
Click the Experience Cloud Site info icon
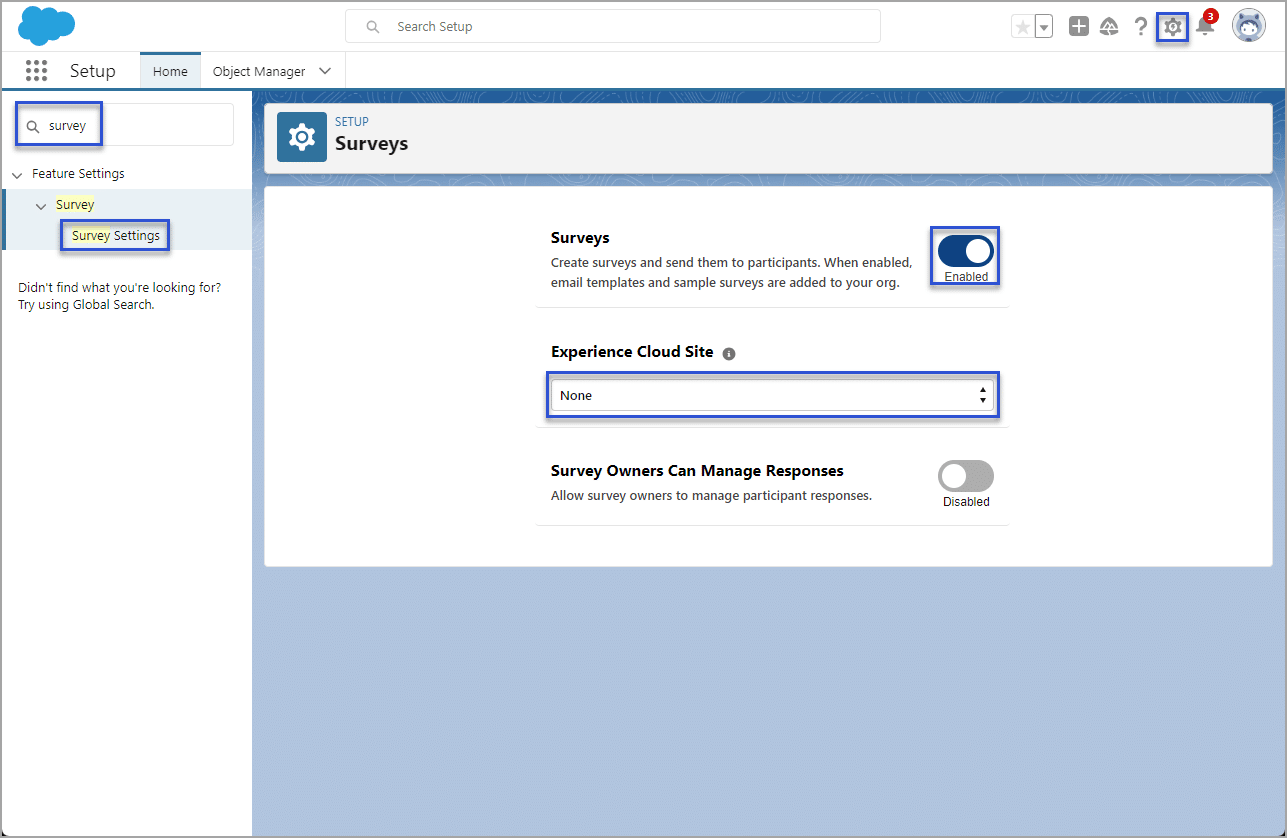[729, 353]
